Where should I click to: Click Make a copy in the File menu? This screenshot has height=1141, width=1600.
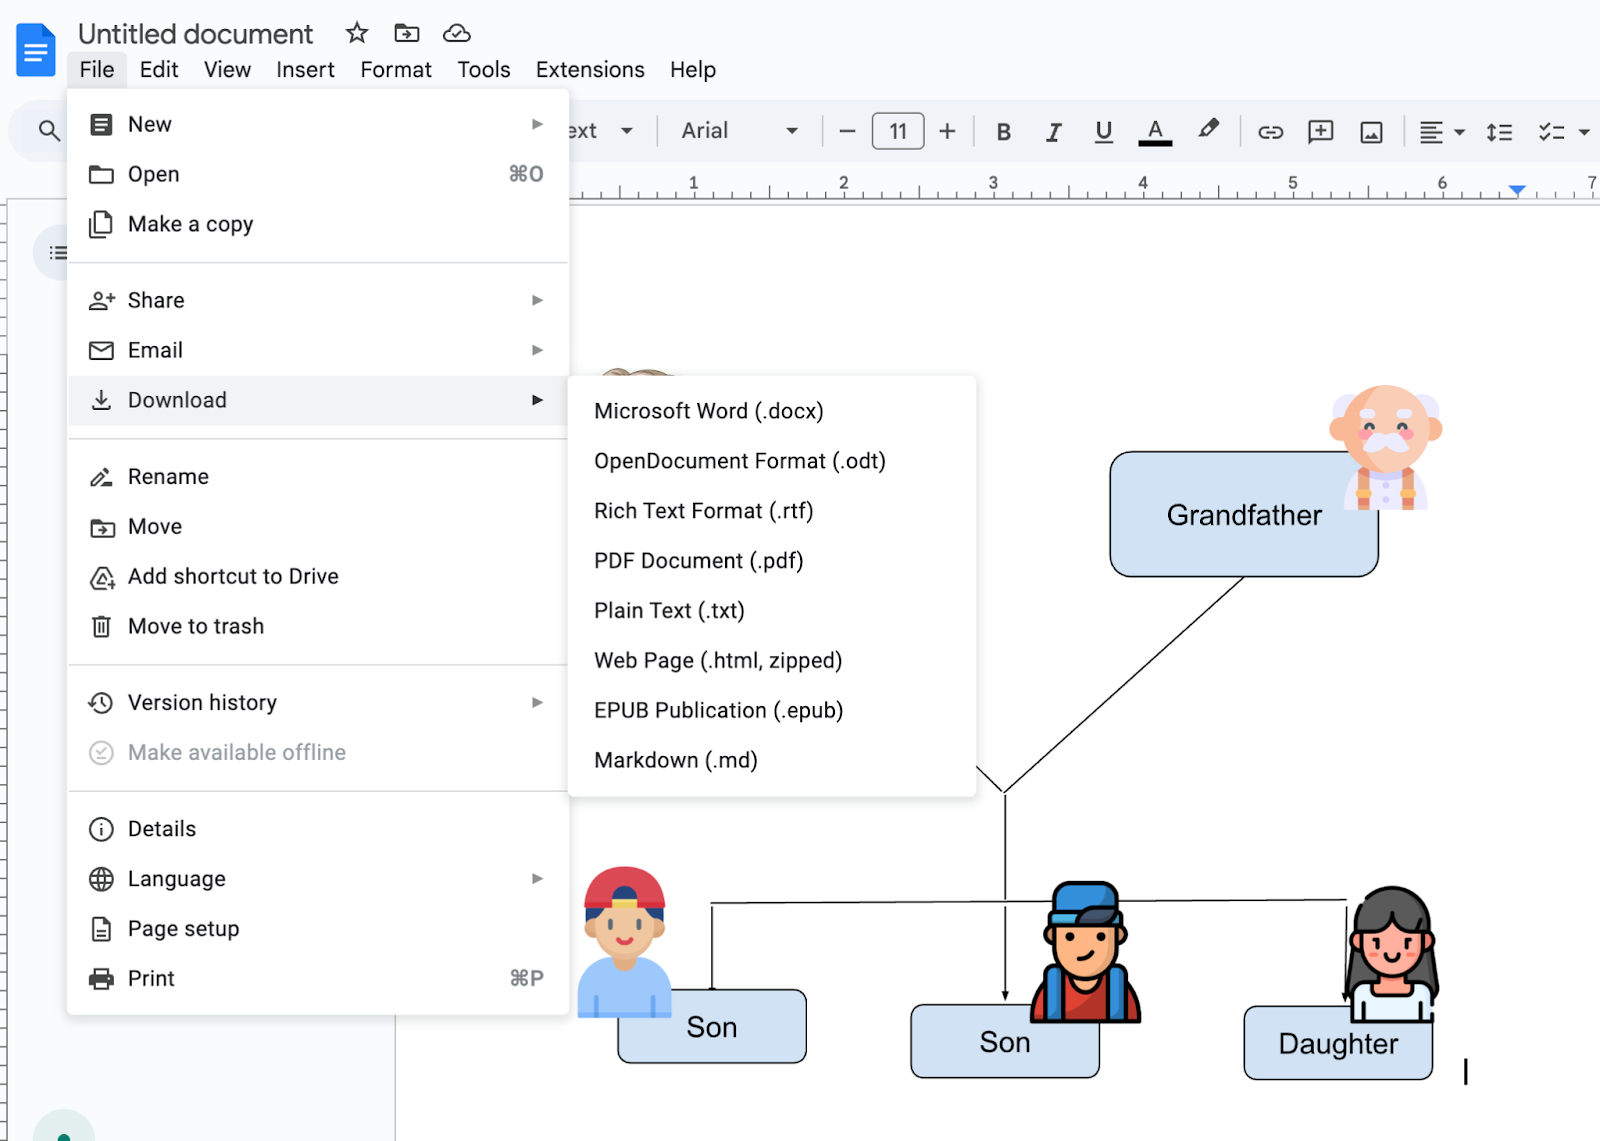pos(190,224)
